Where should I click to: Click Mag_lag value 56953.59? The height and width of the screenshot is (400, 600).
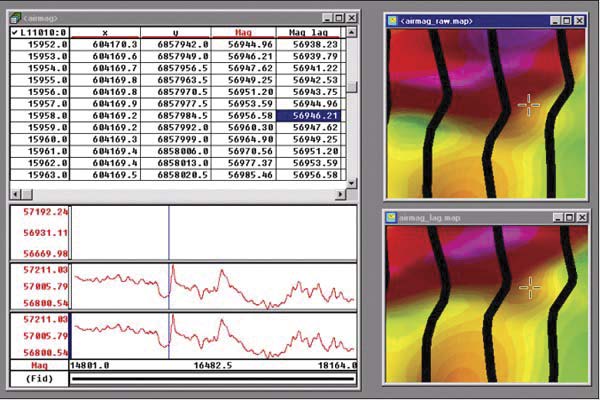[315, 163]
